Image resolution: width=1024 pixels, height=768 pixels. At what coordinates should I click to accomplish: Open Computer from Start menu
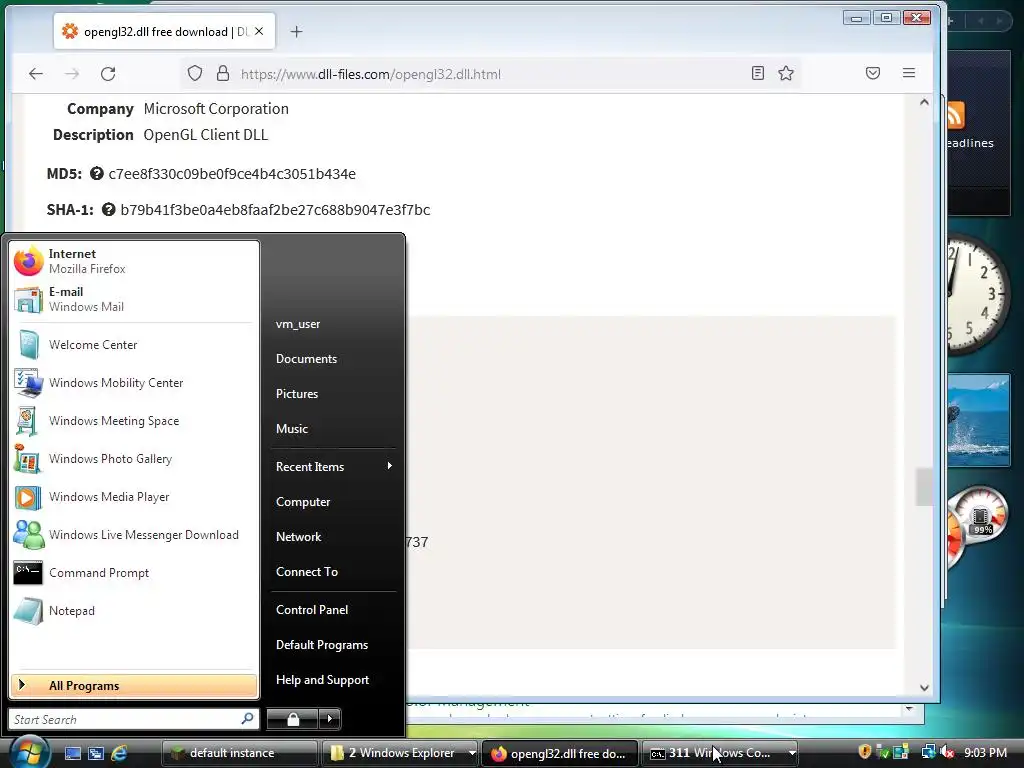click(x=303, y=502)
